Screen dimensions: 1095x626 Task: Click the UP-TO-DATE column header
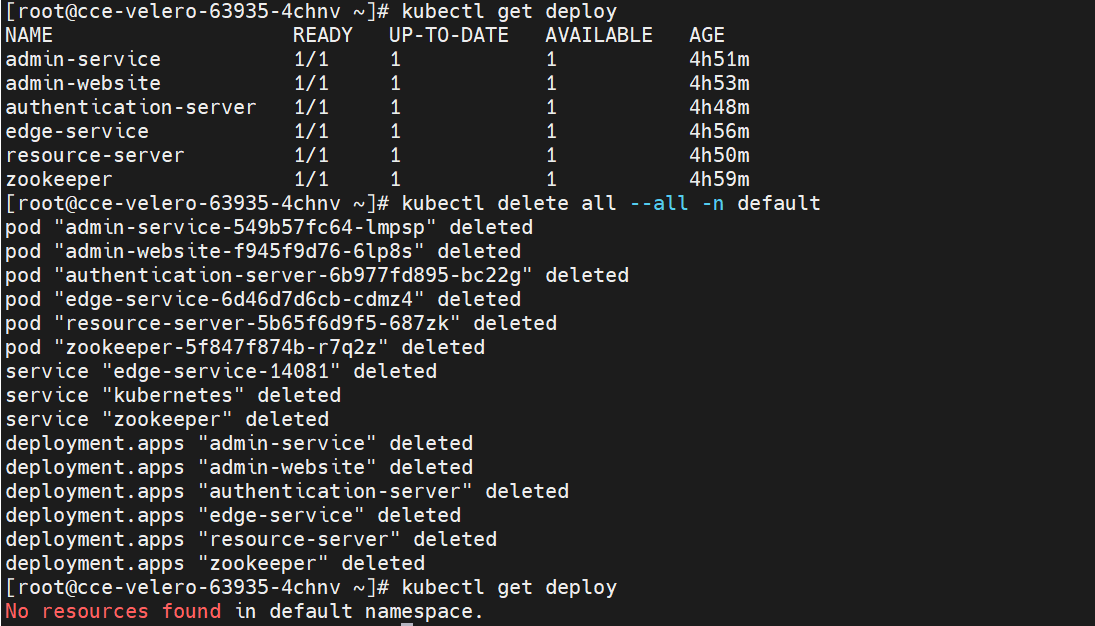pos(448,35)
